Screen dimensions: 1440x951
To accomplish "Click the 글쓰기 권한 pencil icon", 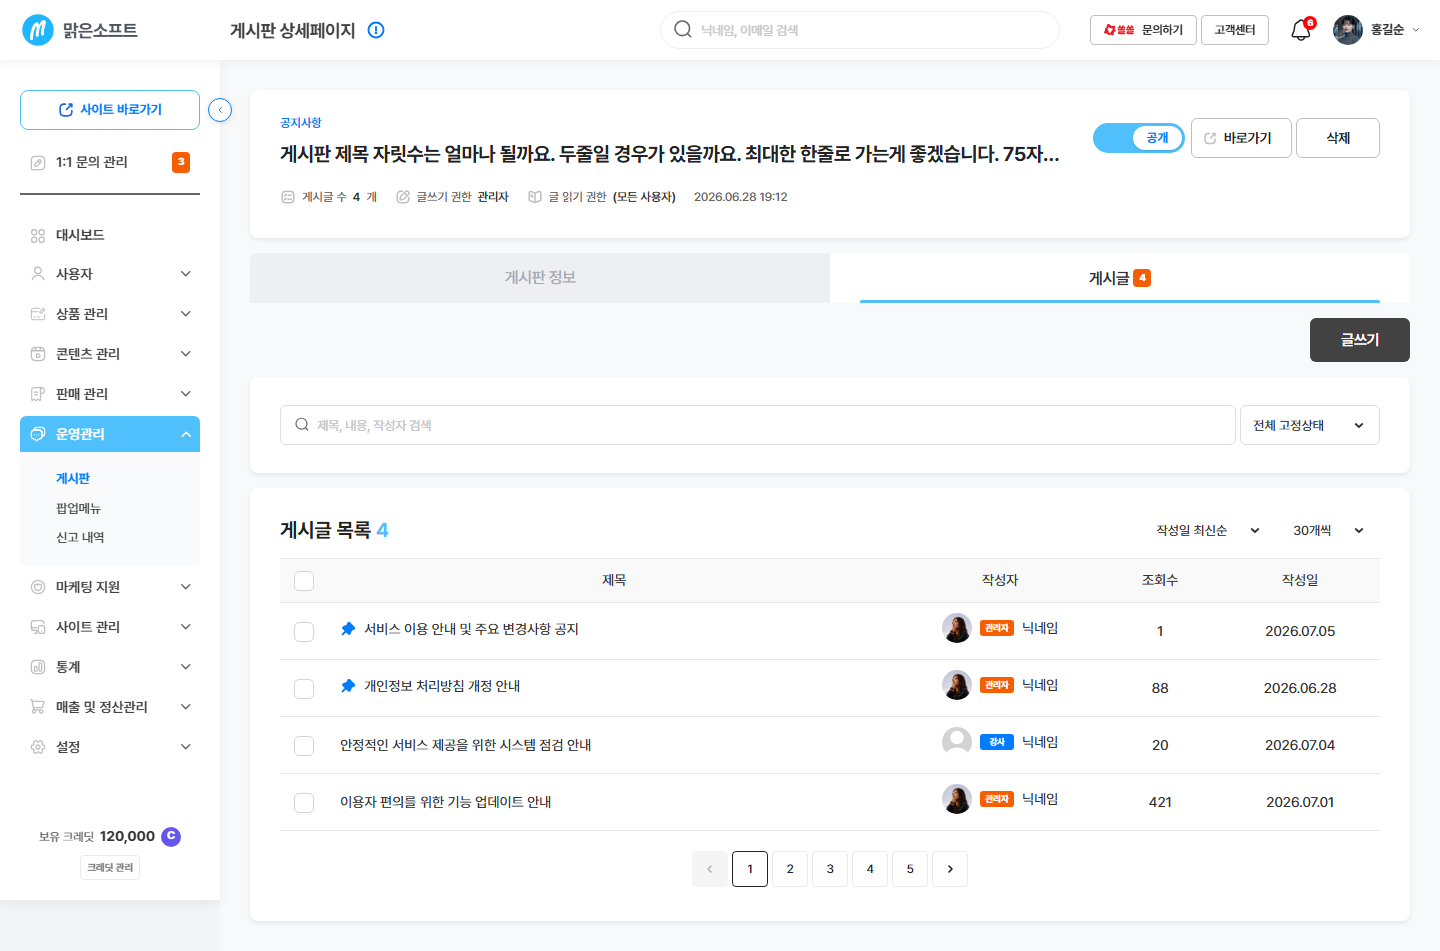I will tap(403, 197).
